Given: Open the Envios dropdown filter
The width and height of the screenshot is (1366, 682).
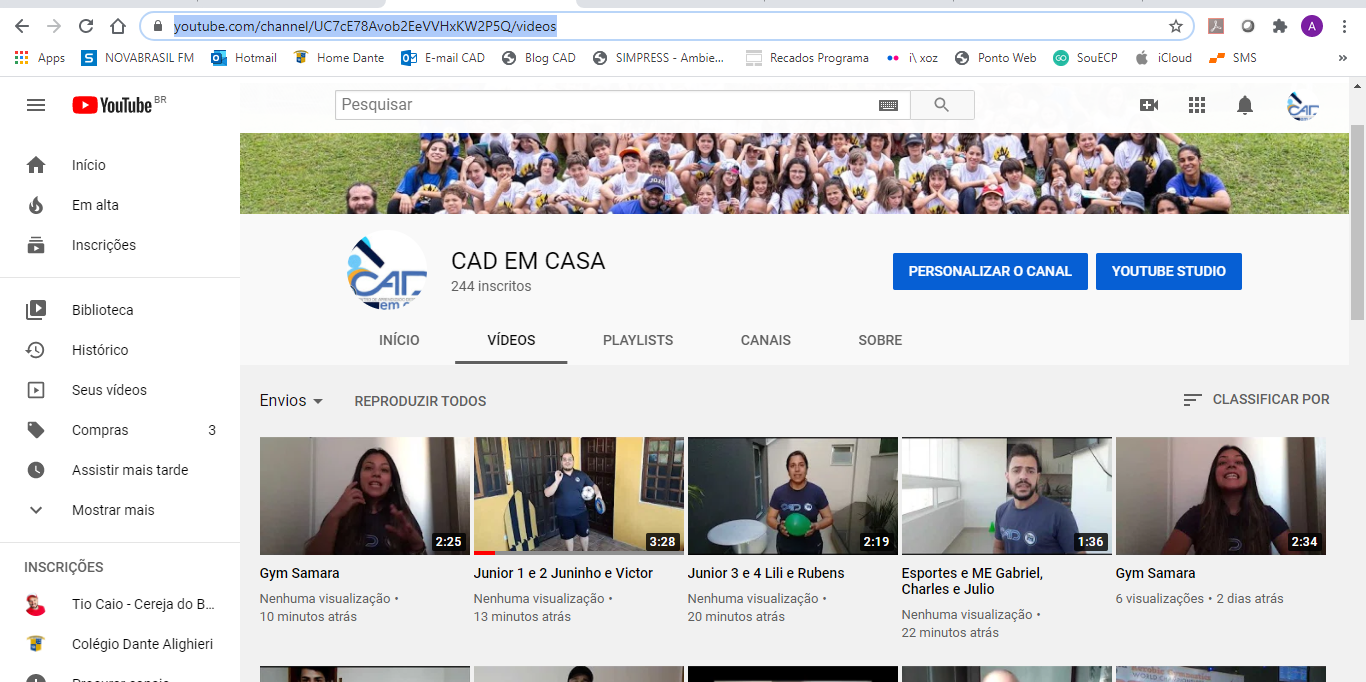Looking at the screenshot, I should pos(291,400).
